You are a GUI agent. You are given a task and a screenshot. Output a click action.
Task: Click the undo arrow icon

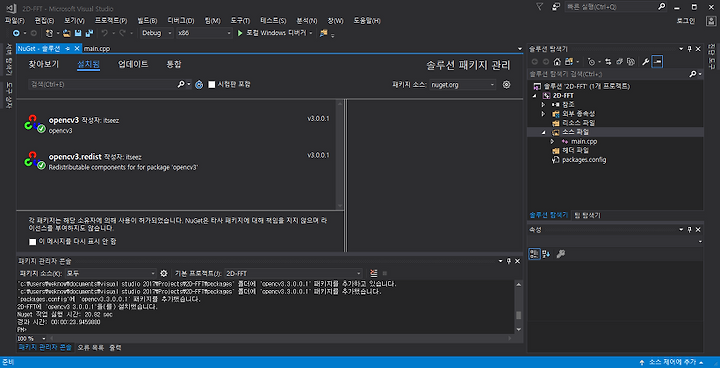(x=104, y=33)
